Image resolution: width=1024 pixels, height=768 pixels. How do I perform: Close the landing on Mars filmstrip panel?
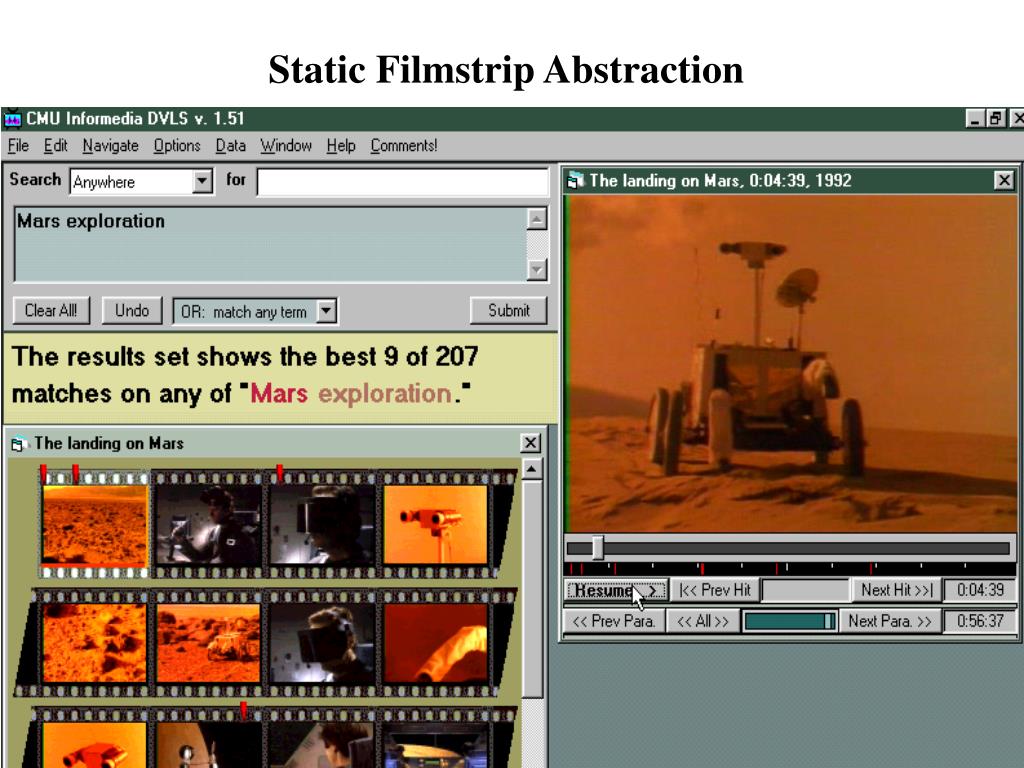(x=531, y=443)
